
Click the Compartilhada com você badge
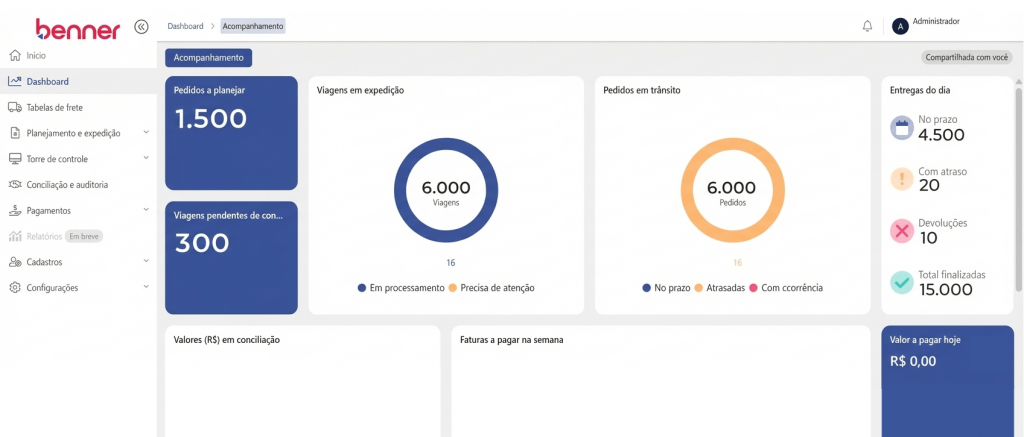(x=967, y=57)
